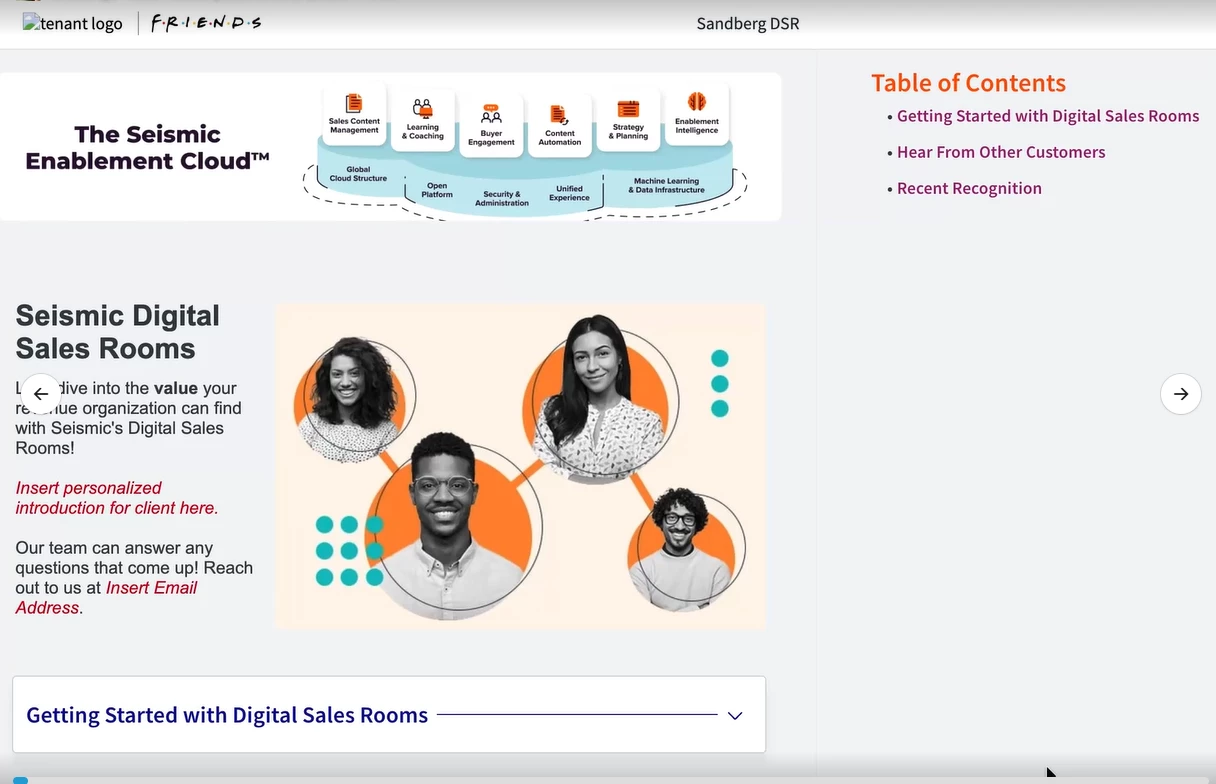The height and width of the screenshot is (784, 1216).
Task: Advance carousel with right arrow button
Action: [1181, 394]
